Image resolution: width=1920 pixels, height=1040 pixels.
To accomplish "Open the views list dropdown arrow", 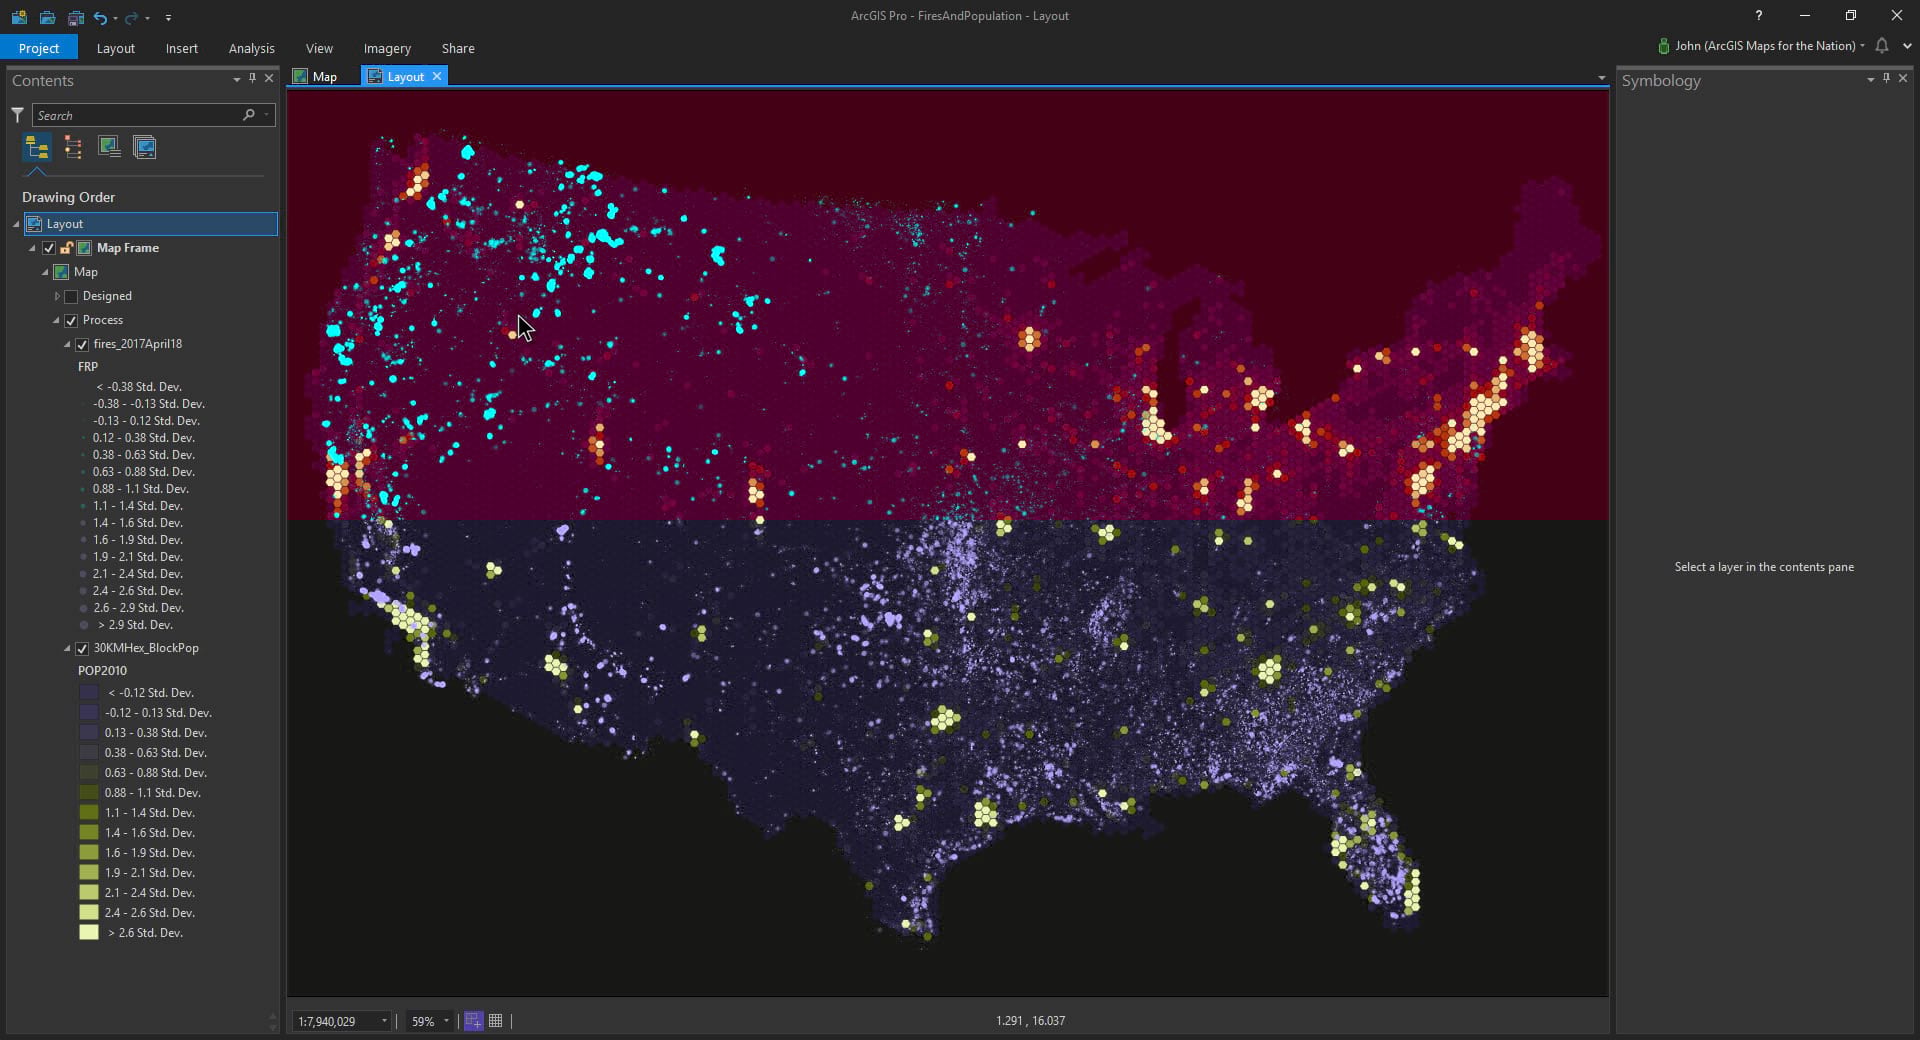I will coord(1601,78).
